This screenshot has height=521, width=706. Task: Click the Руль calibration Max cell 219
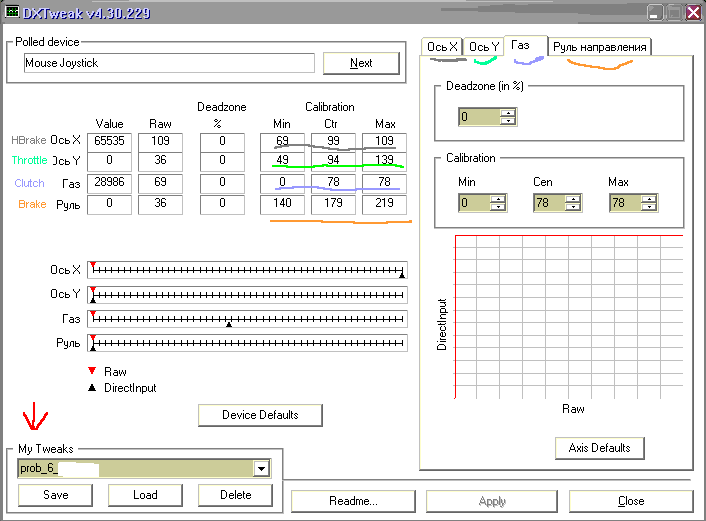(x=385, y=204)
